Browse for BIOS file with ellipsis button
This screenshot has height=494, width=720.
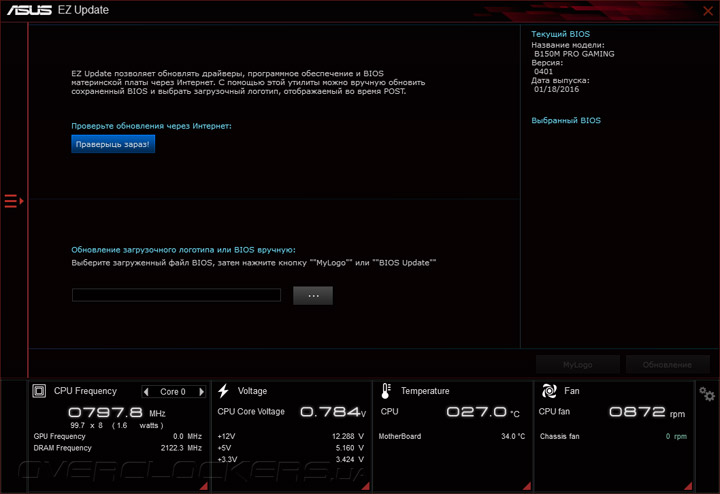coord(313,296)
